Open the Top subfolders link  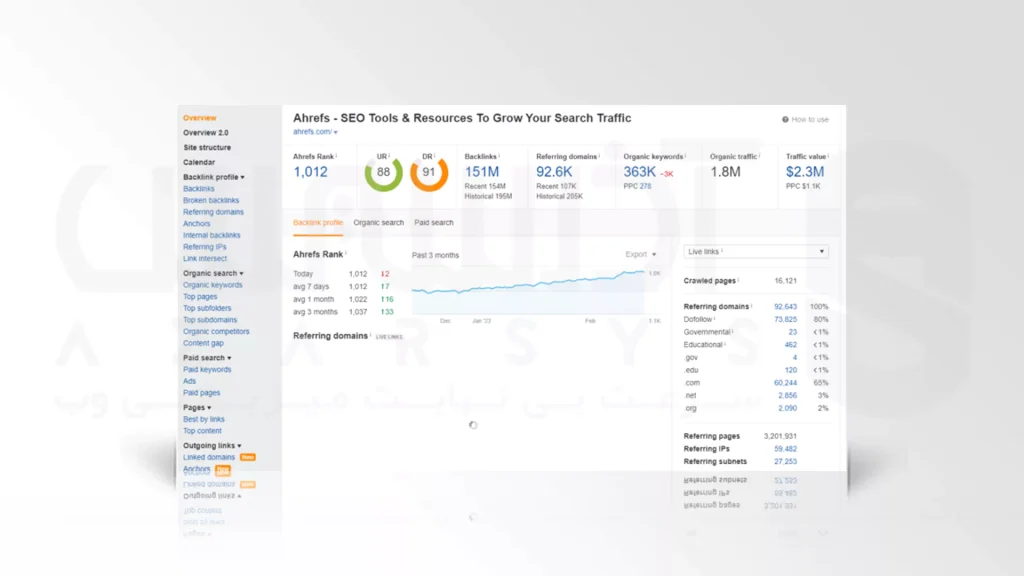click(207, 308)
